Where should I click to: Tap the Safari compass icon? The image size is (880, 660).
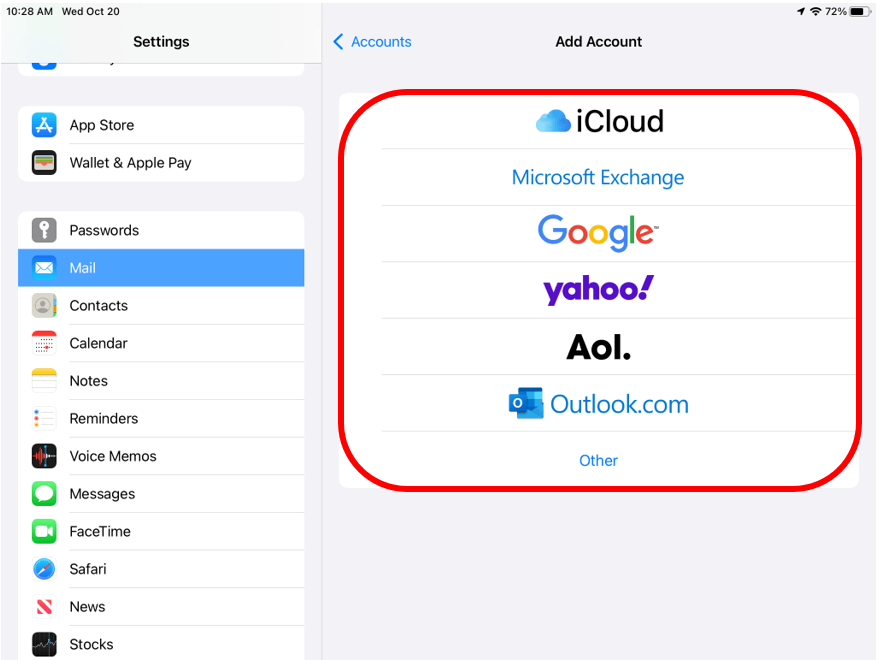click(44, 569)
